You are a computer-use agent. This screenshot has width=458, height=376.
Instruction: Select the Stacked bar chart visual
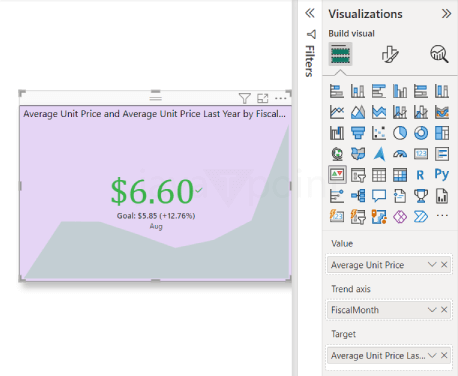click(x=337, y=91)
